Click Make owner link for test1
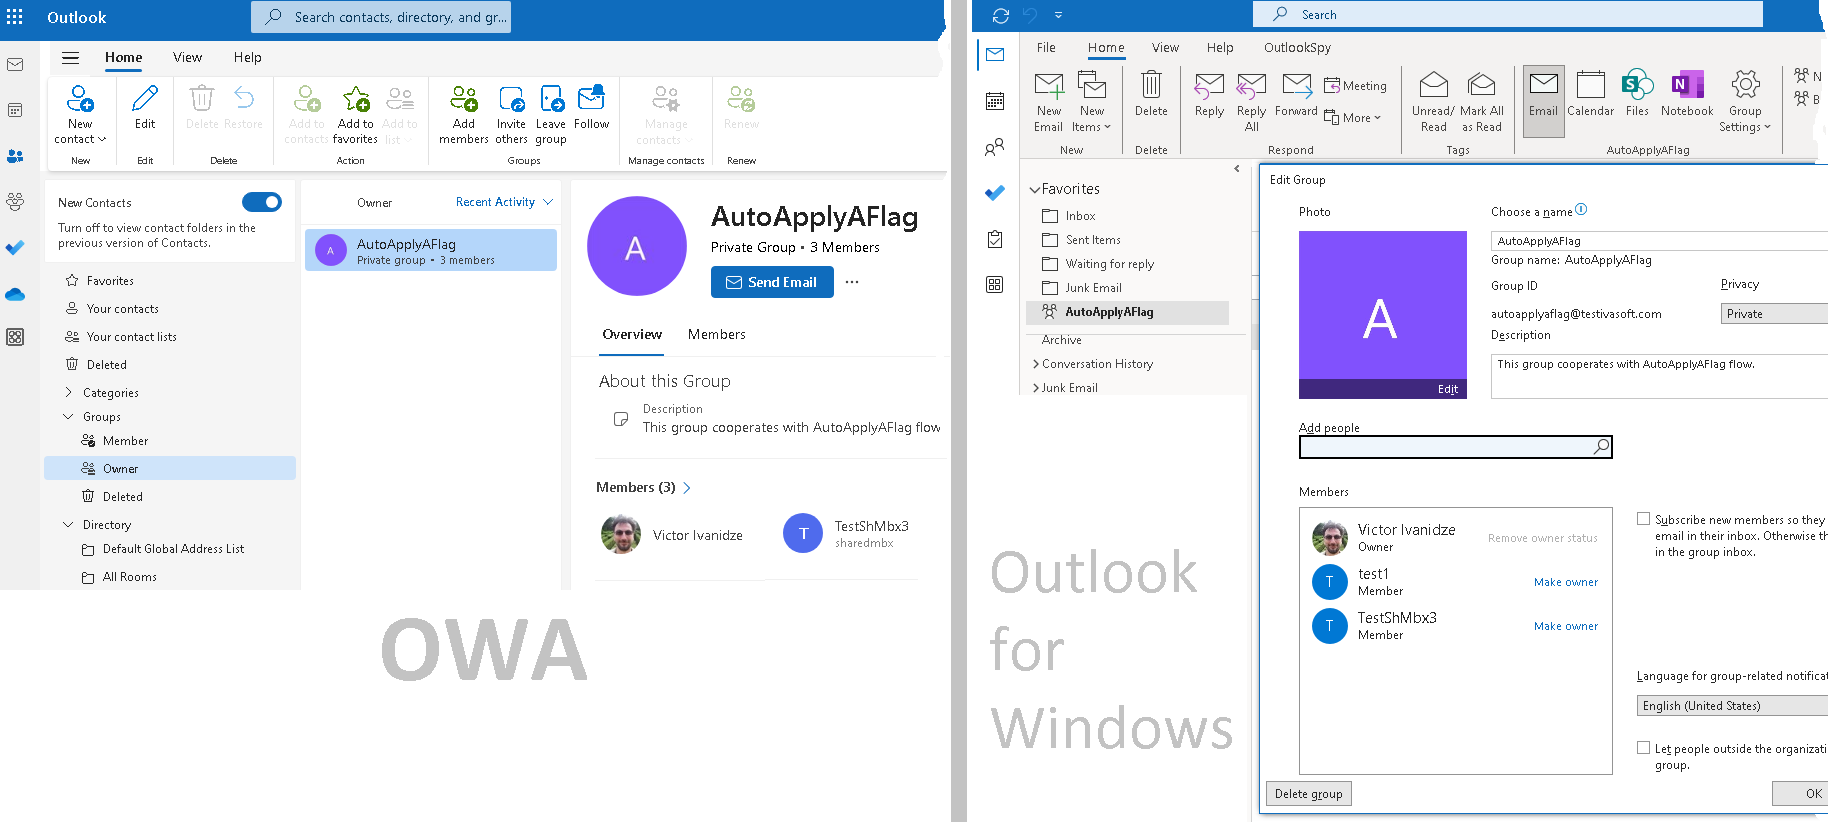Viewport: 1828px width, 822px height. (1566, 582)
